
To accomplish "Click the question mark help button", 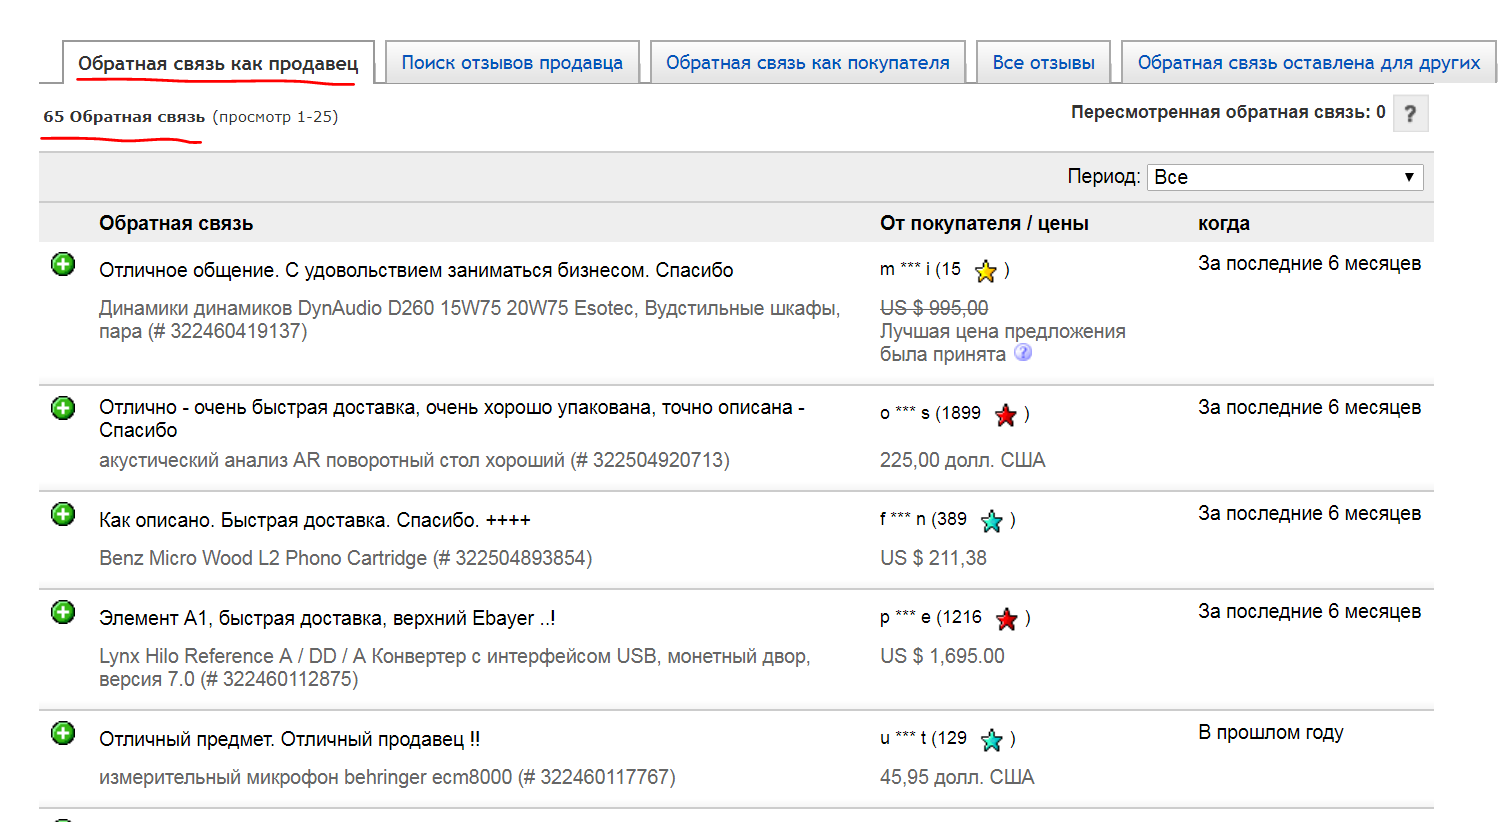I will click(1410, 114).
